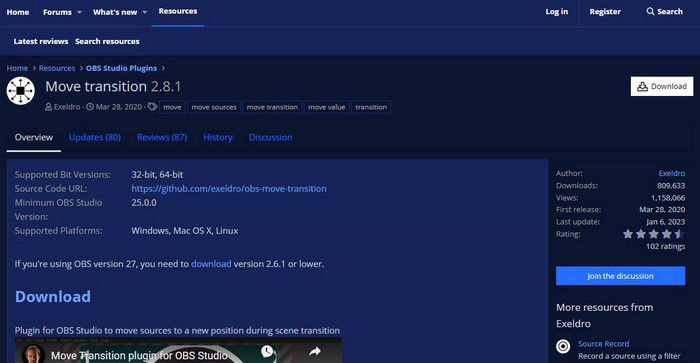Click the tags icon next to date
The width and height of the screenshot is (700, 363).
click(152, 107)
